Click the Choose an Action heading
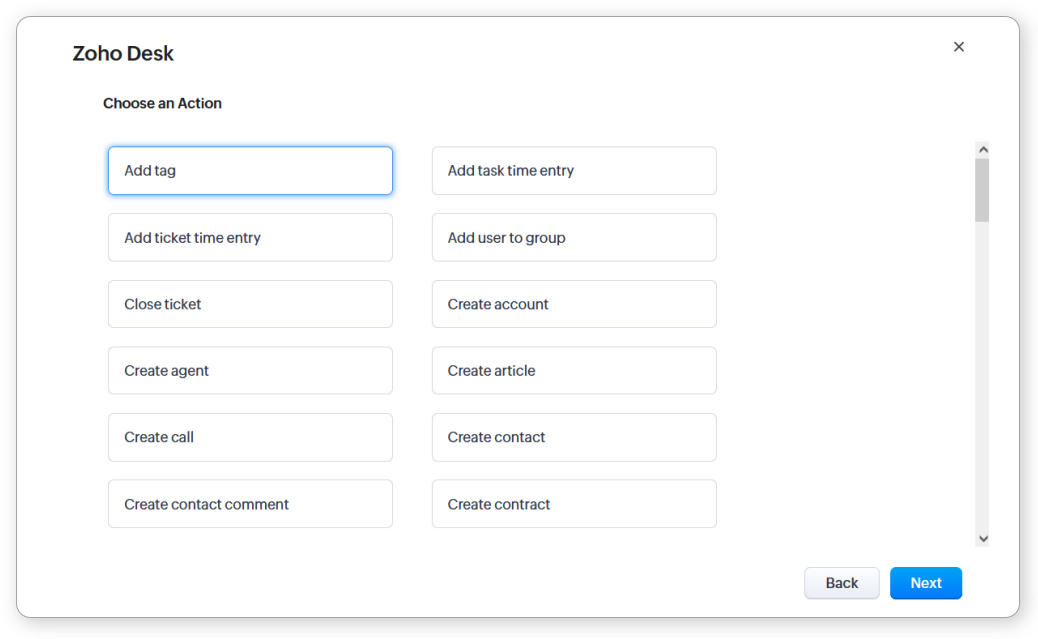 coord(162,103)
